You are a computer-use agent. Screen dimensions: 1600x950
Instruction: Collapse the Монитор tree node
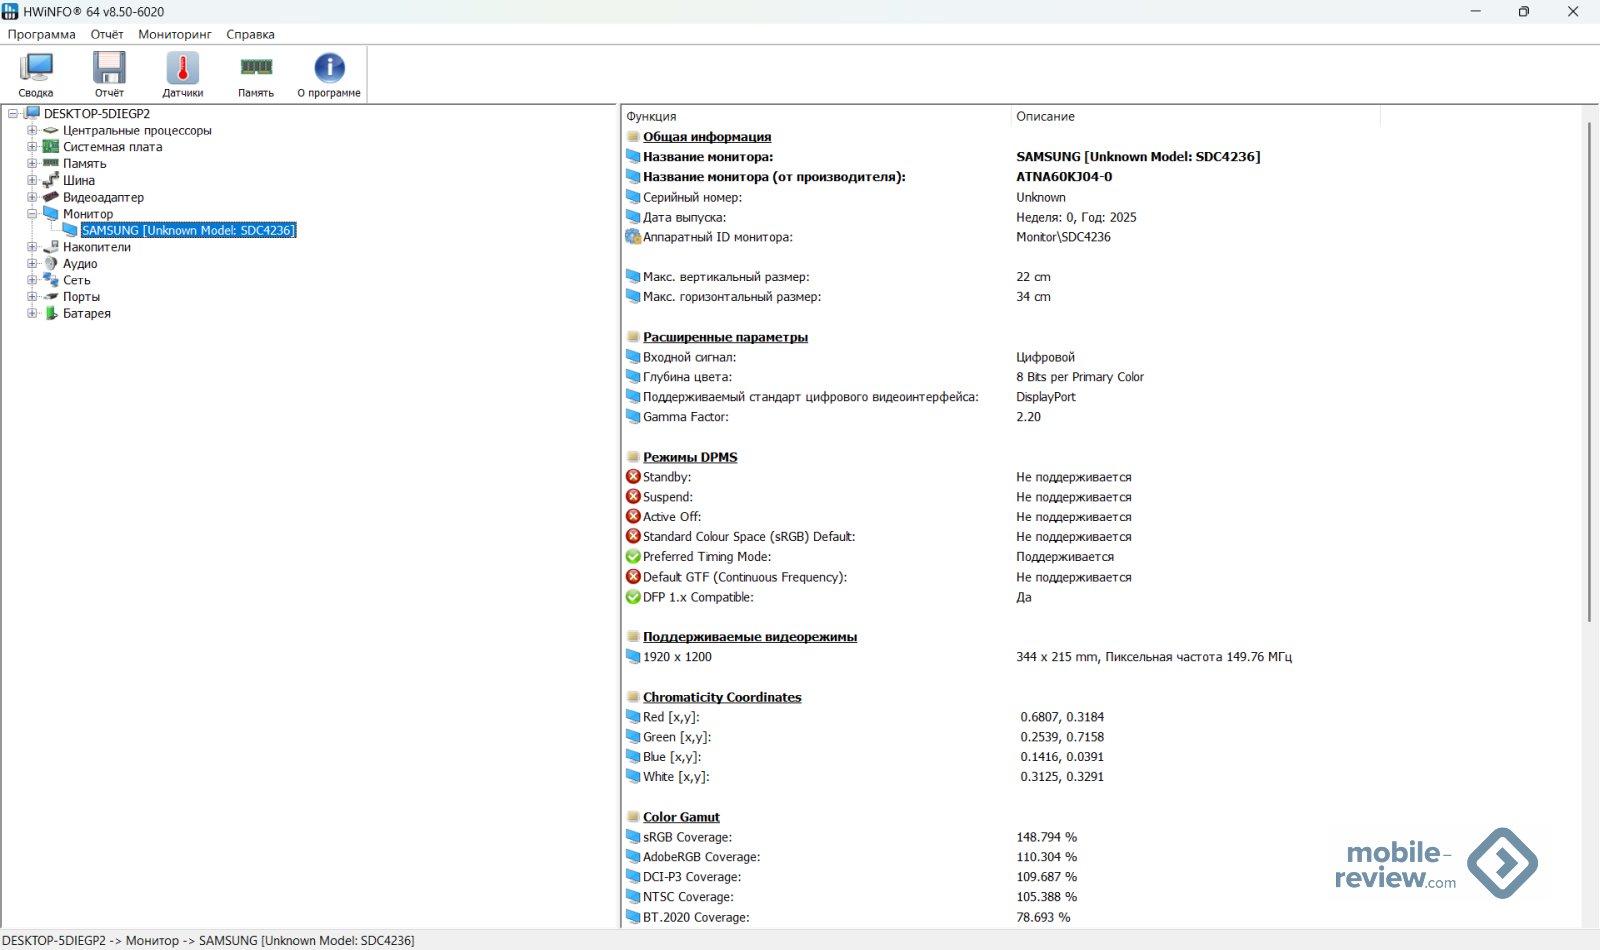pyautogui.click(x=32, y=213)
